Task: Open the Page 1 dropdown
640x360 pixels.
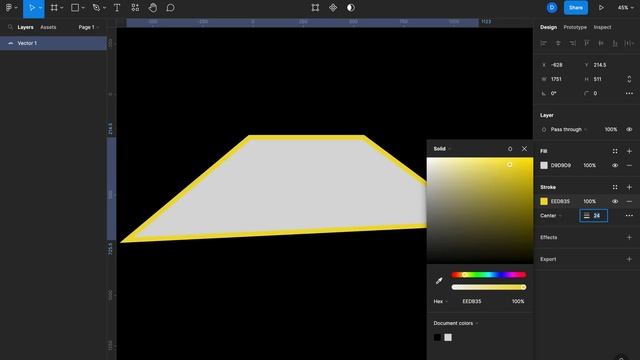Action: pos(89,27)
